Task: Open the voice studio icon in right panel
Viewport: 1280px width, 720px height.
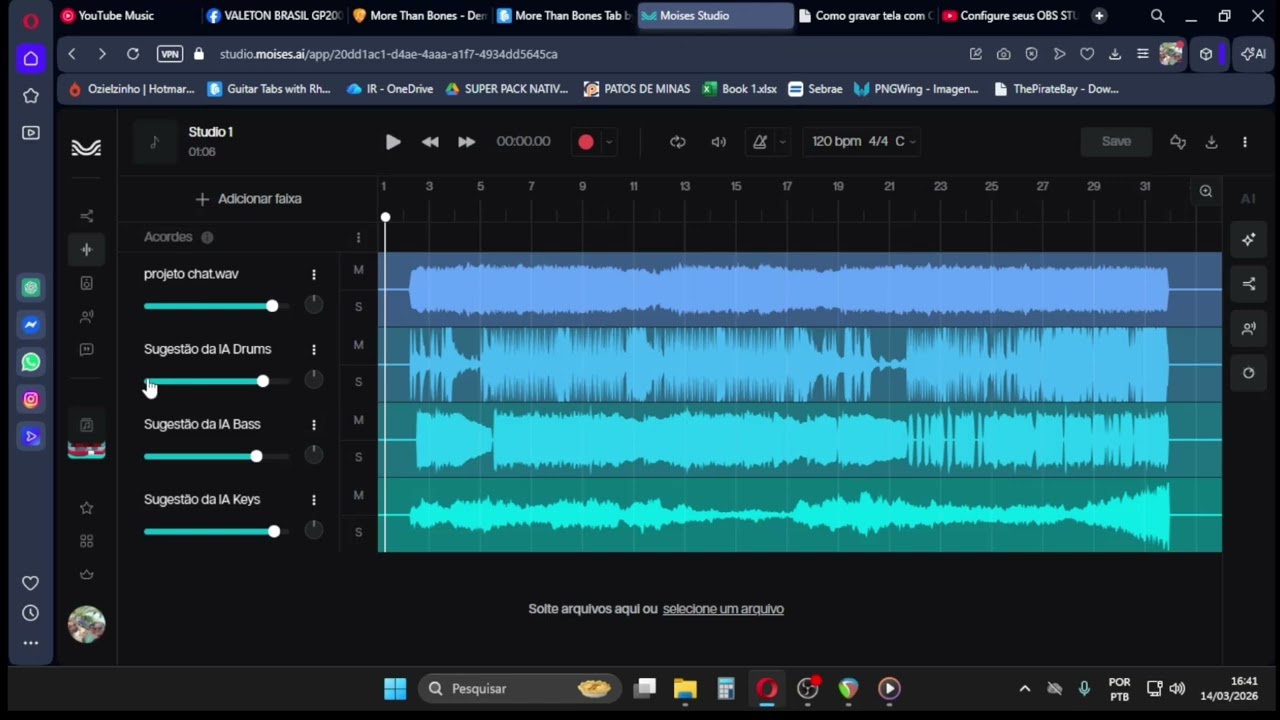Action: (1248, 328)
